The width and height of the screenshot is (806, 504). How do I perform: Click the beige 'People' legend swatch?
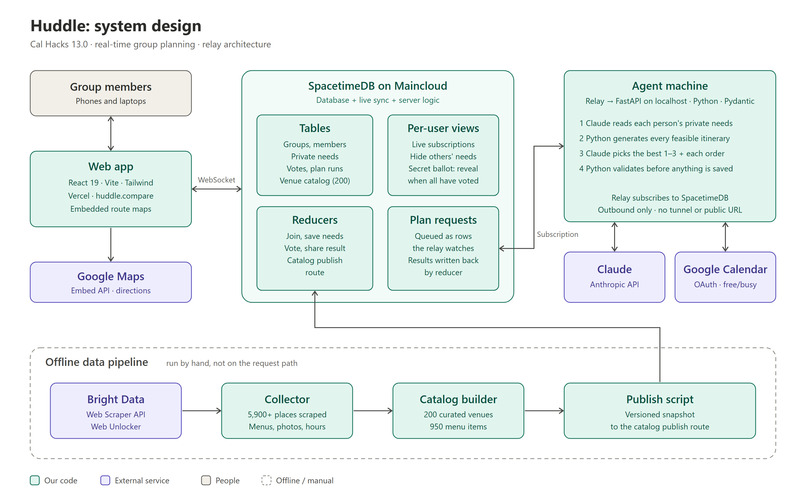[x=206, y=480]
